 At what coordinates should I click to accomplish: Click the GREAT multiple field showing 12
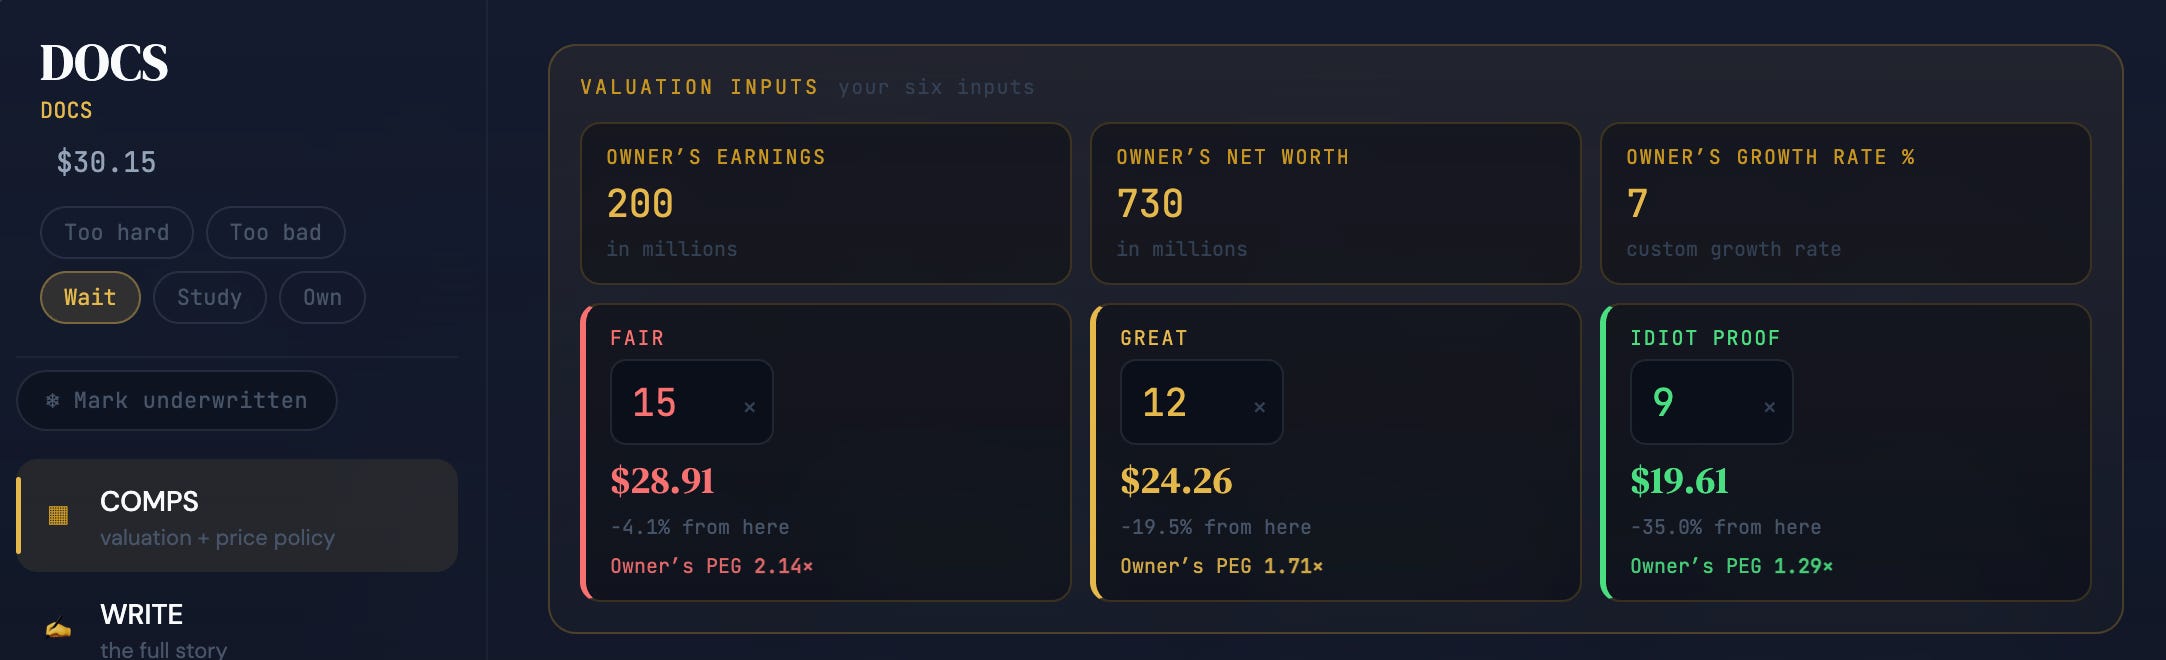tap(1201, 402)
